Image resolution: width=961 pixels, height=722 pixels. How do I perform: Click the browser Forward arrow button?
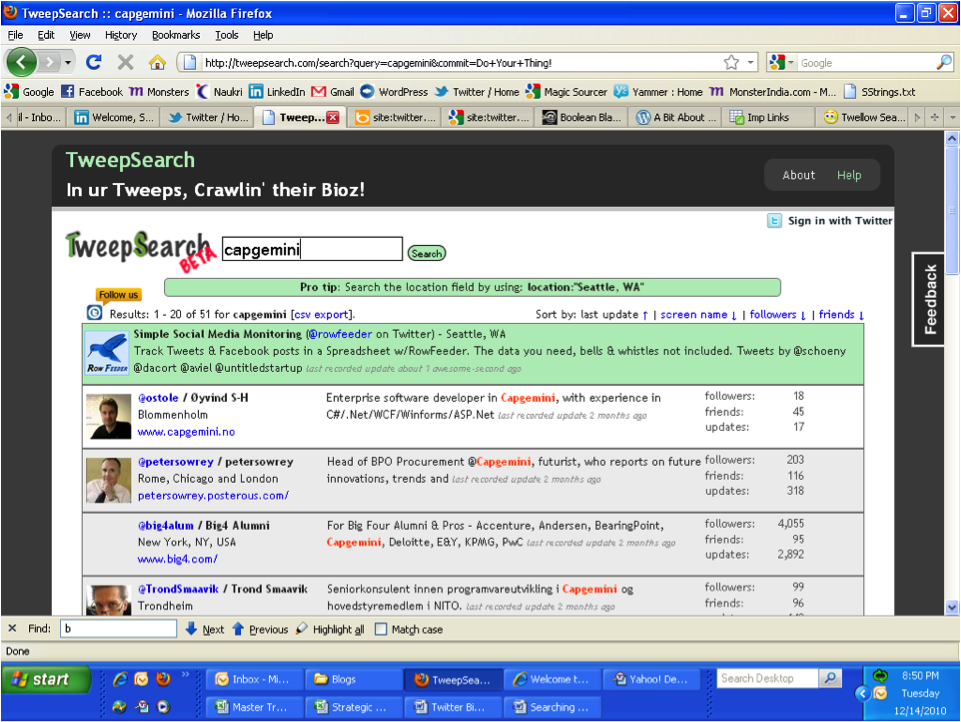[x=50, y=62]
